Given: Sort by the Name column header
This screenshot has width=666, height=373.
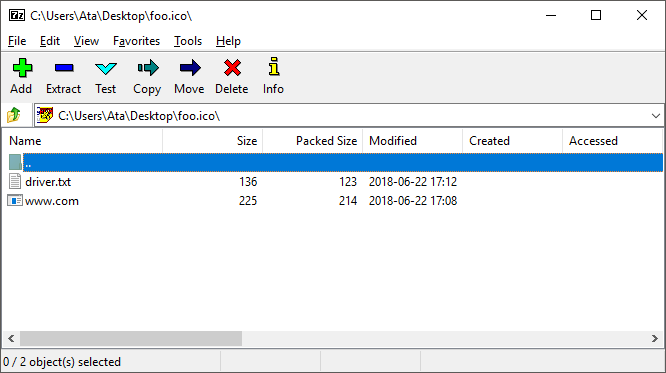Looking at the screenshot, I should click(83, 141).
